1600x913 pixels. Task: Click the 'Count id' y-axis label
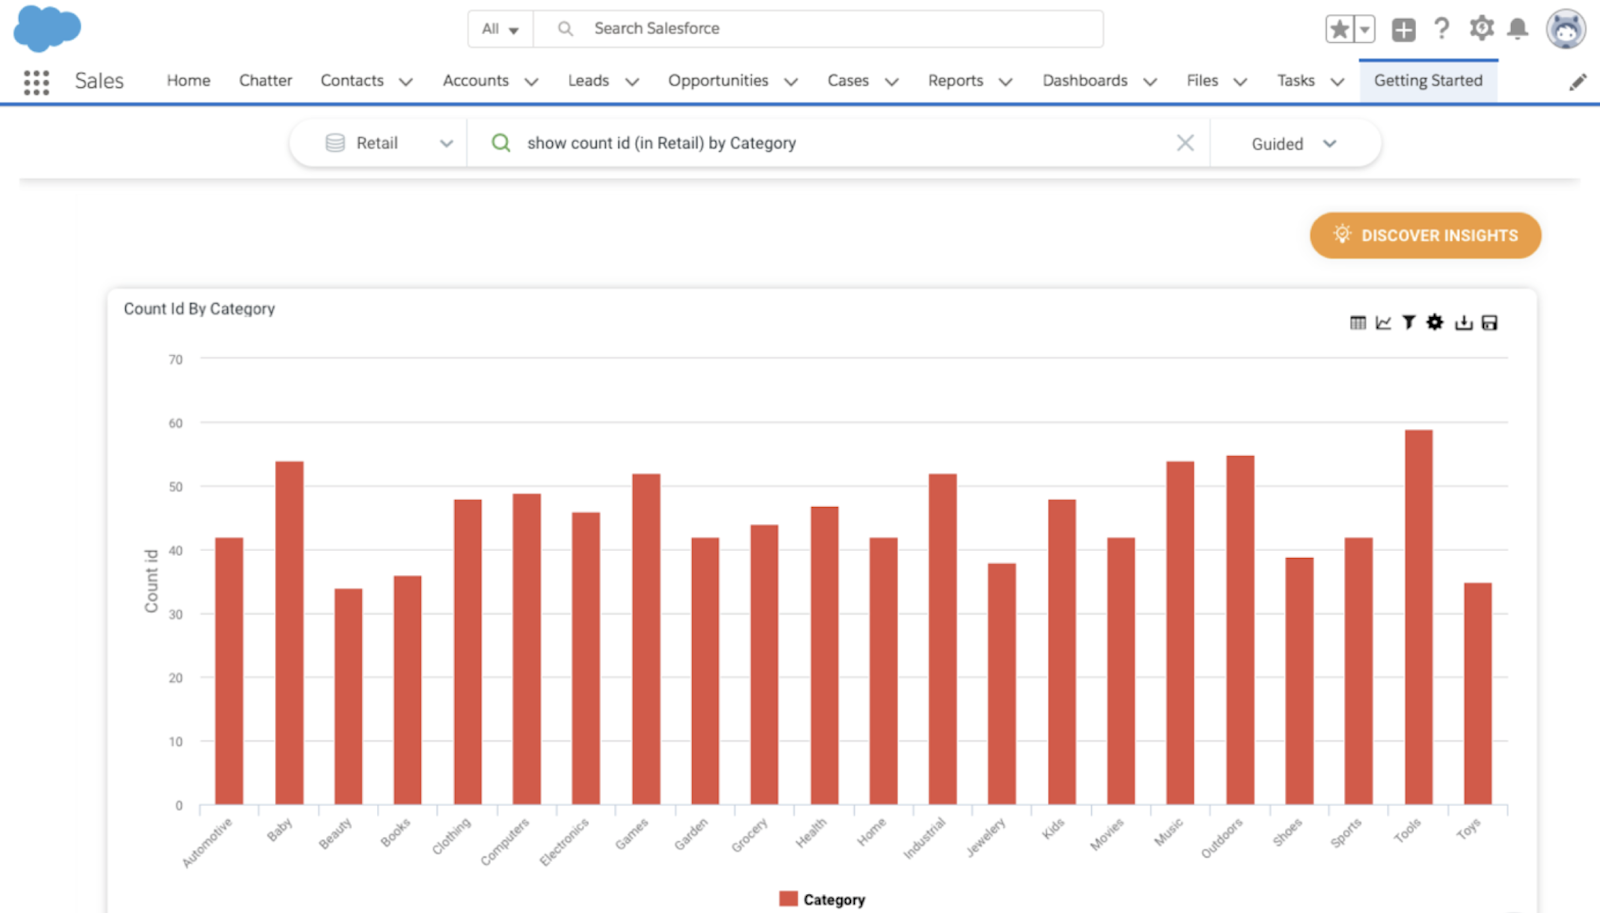pyautogui.click(x=152, y=581)
